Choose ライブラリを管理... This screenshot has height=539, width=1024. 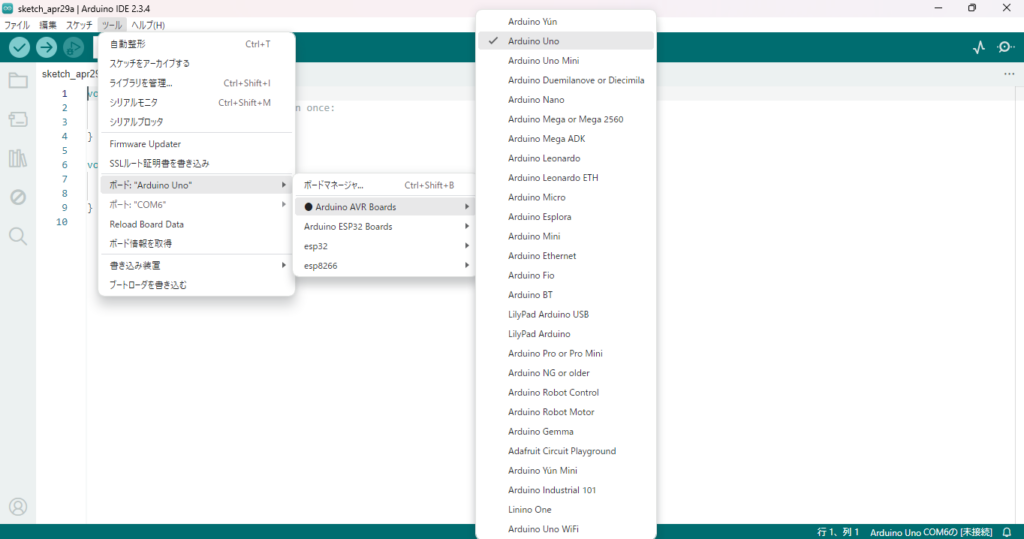point(197,83)
